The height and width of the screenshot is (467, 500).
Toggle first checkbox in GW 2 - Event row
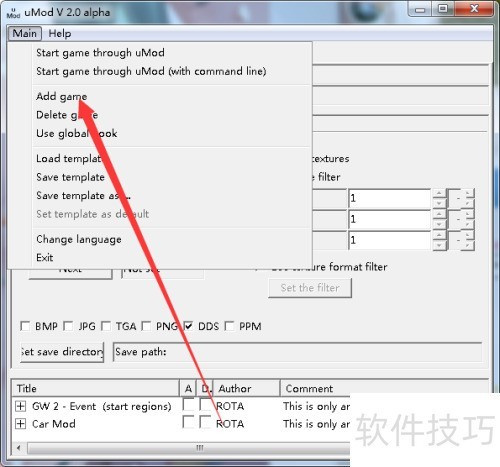(x=189, y=404)
